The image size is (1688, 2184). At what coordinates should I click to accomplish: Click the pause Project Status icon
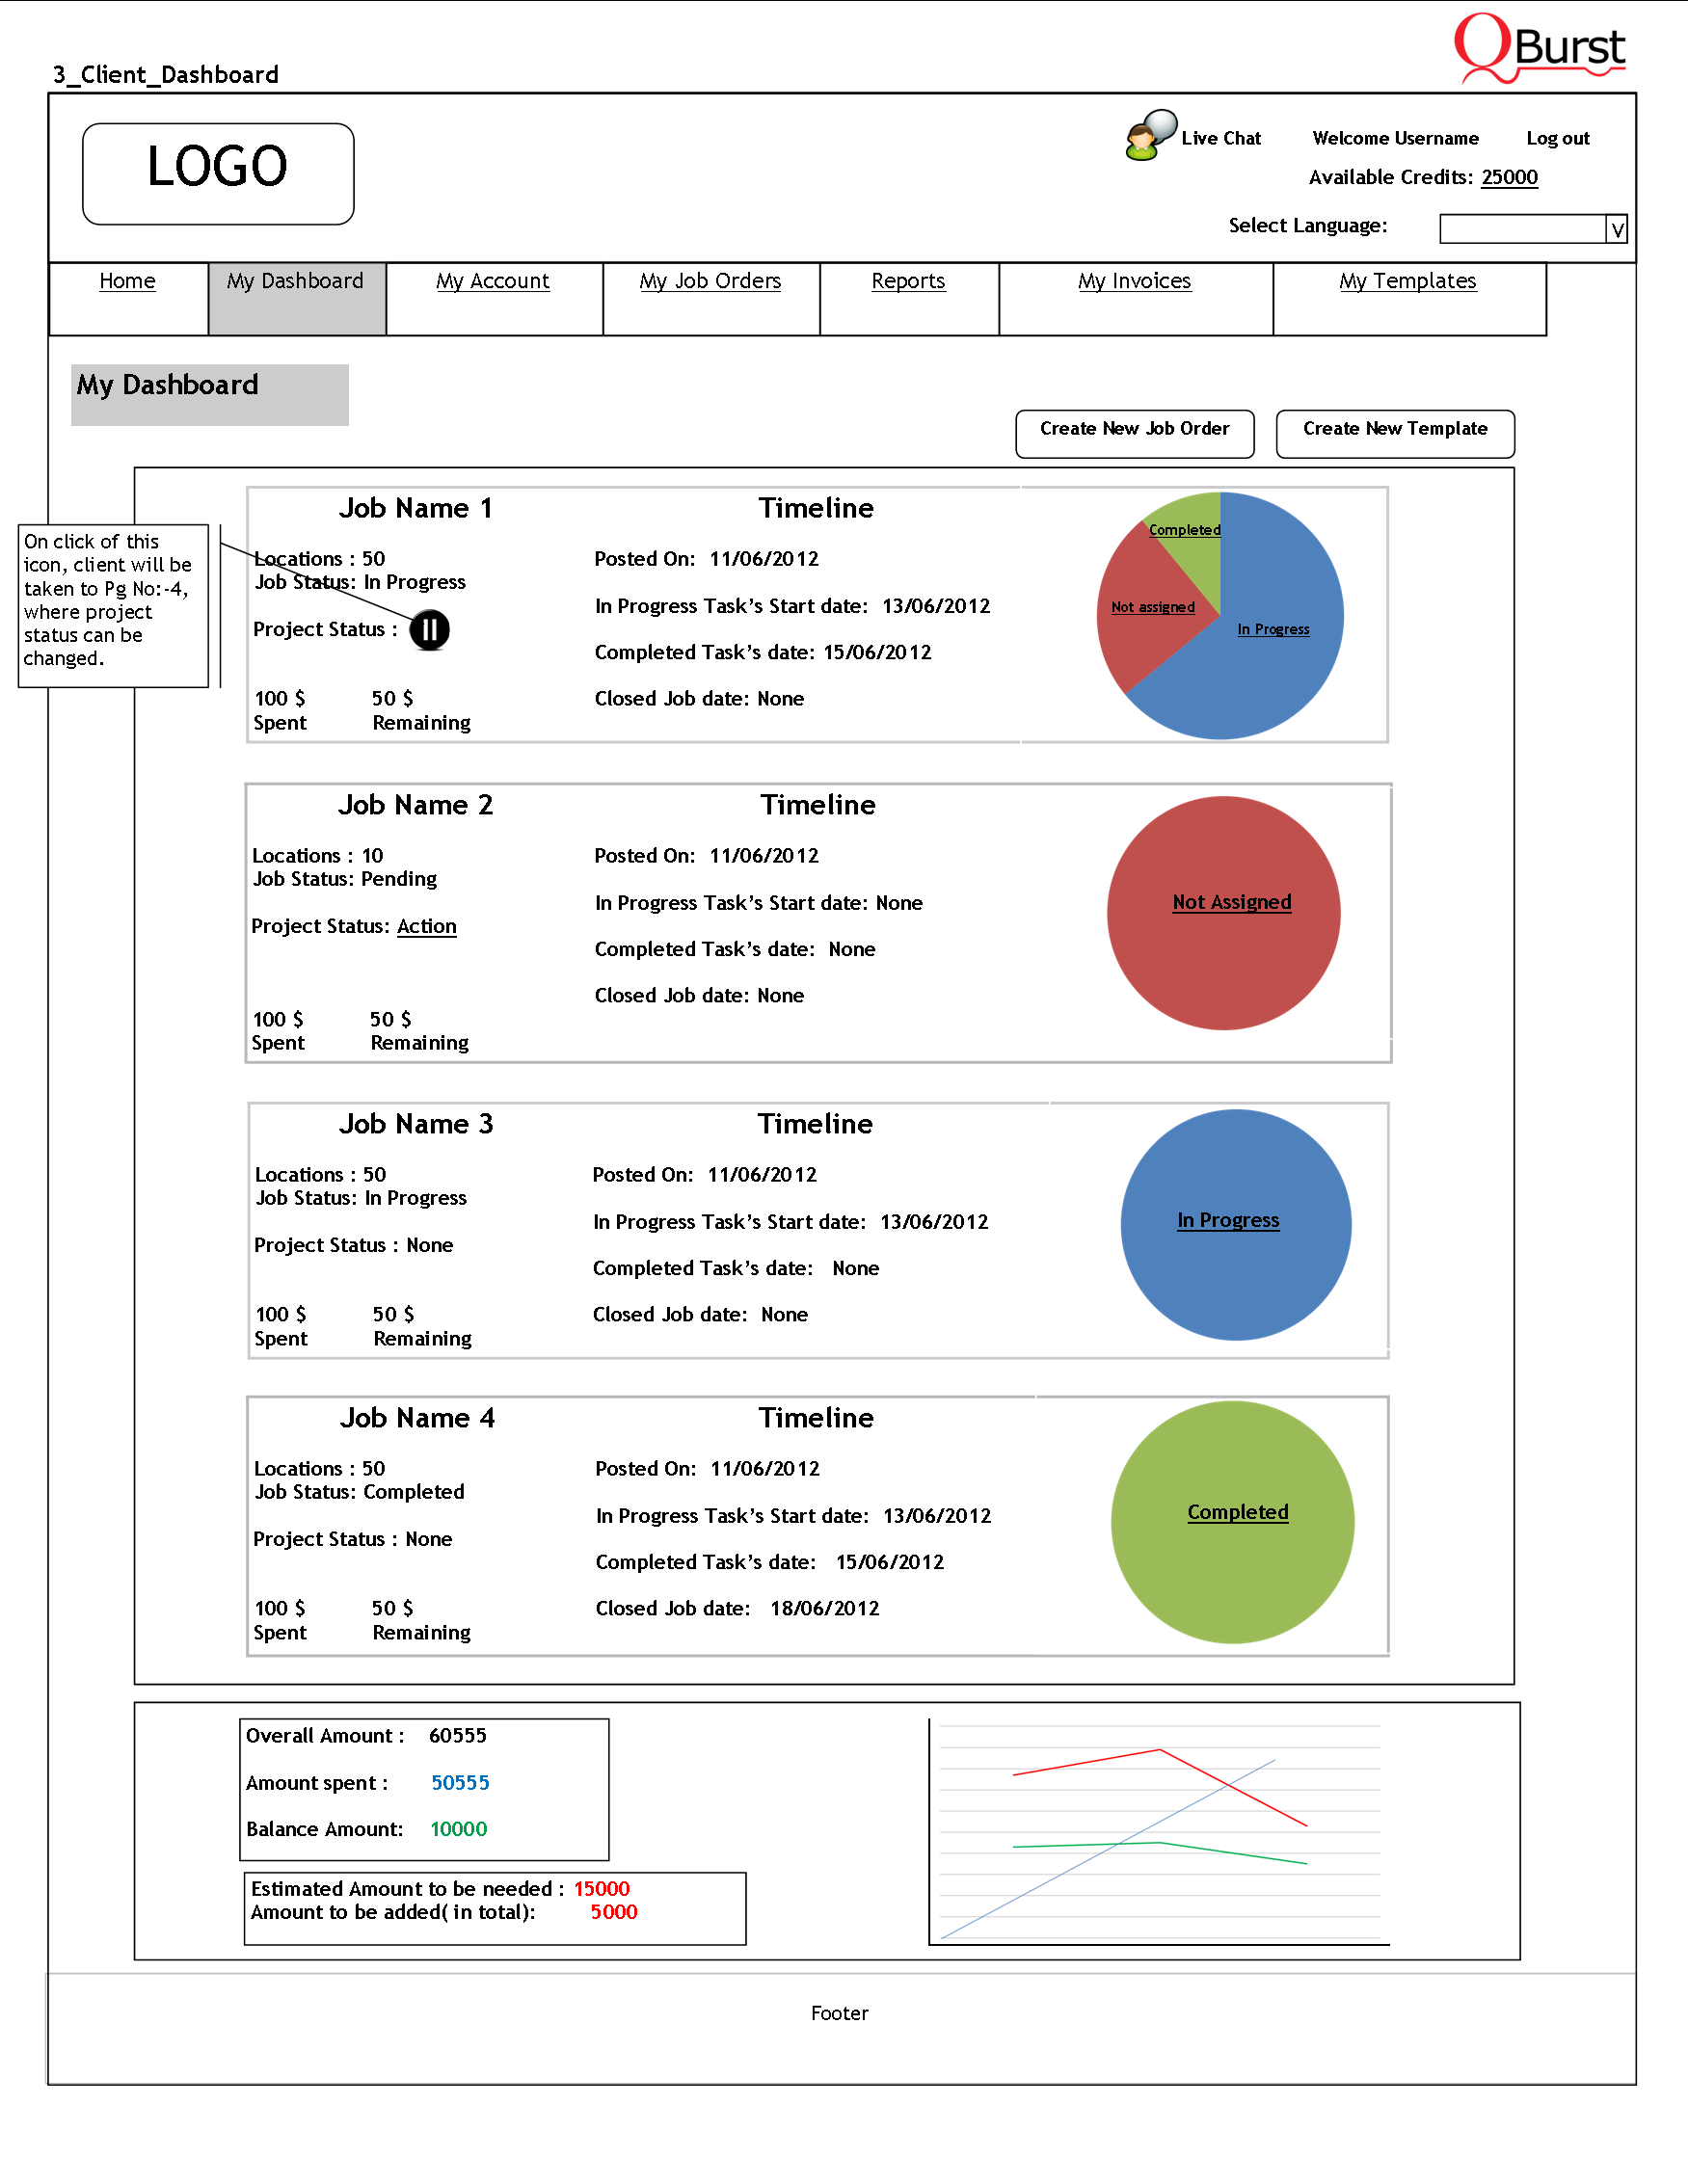pyautogui.click(x=430, y=630)
